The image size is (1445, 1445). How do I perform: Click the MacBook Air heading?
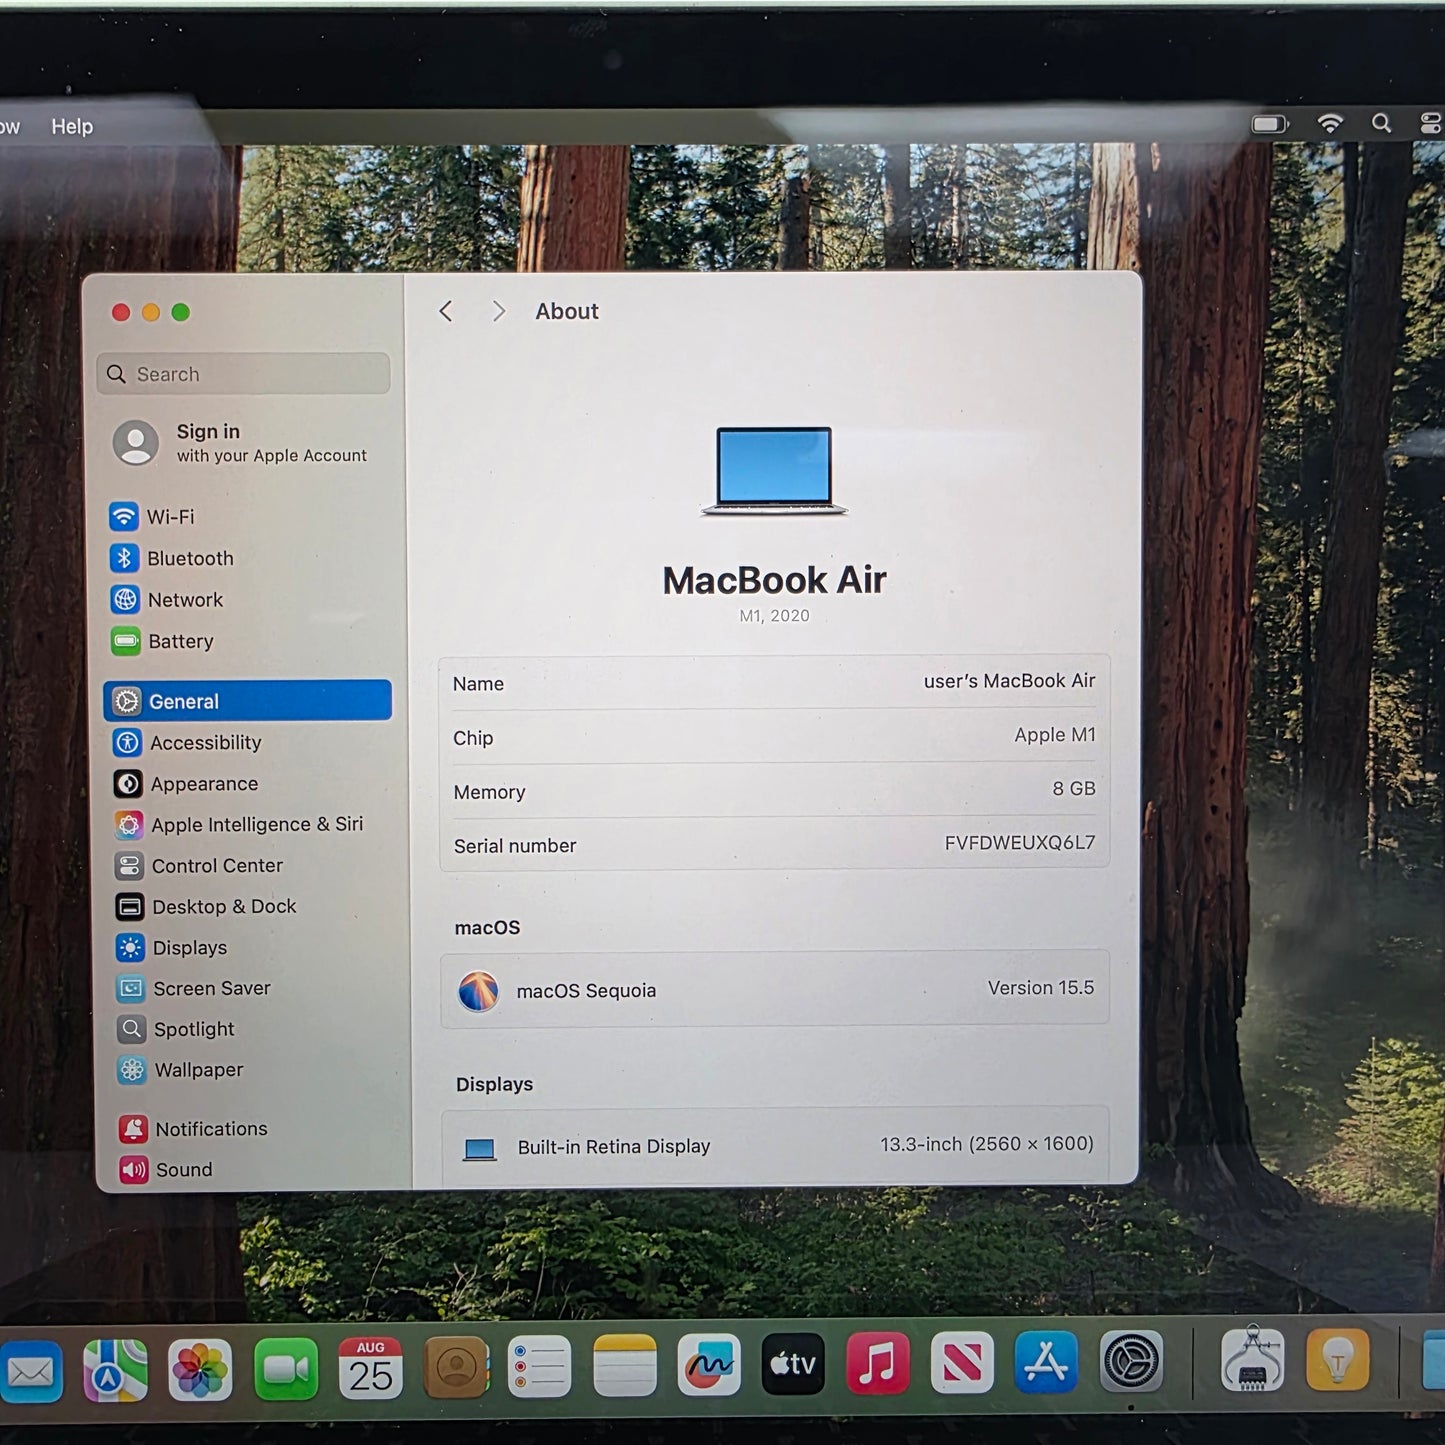(775, 580)
